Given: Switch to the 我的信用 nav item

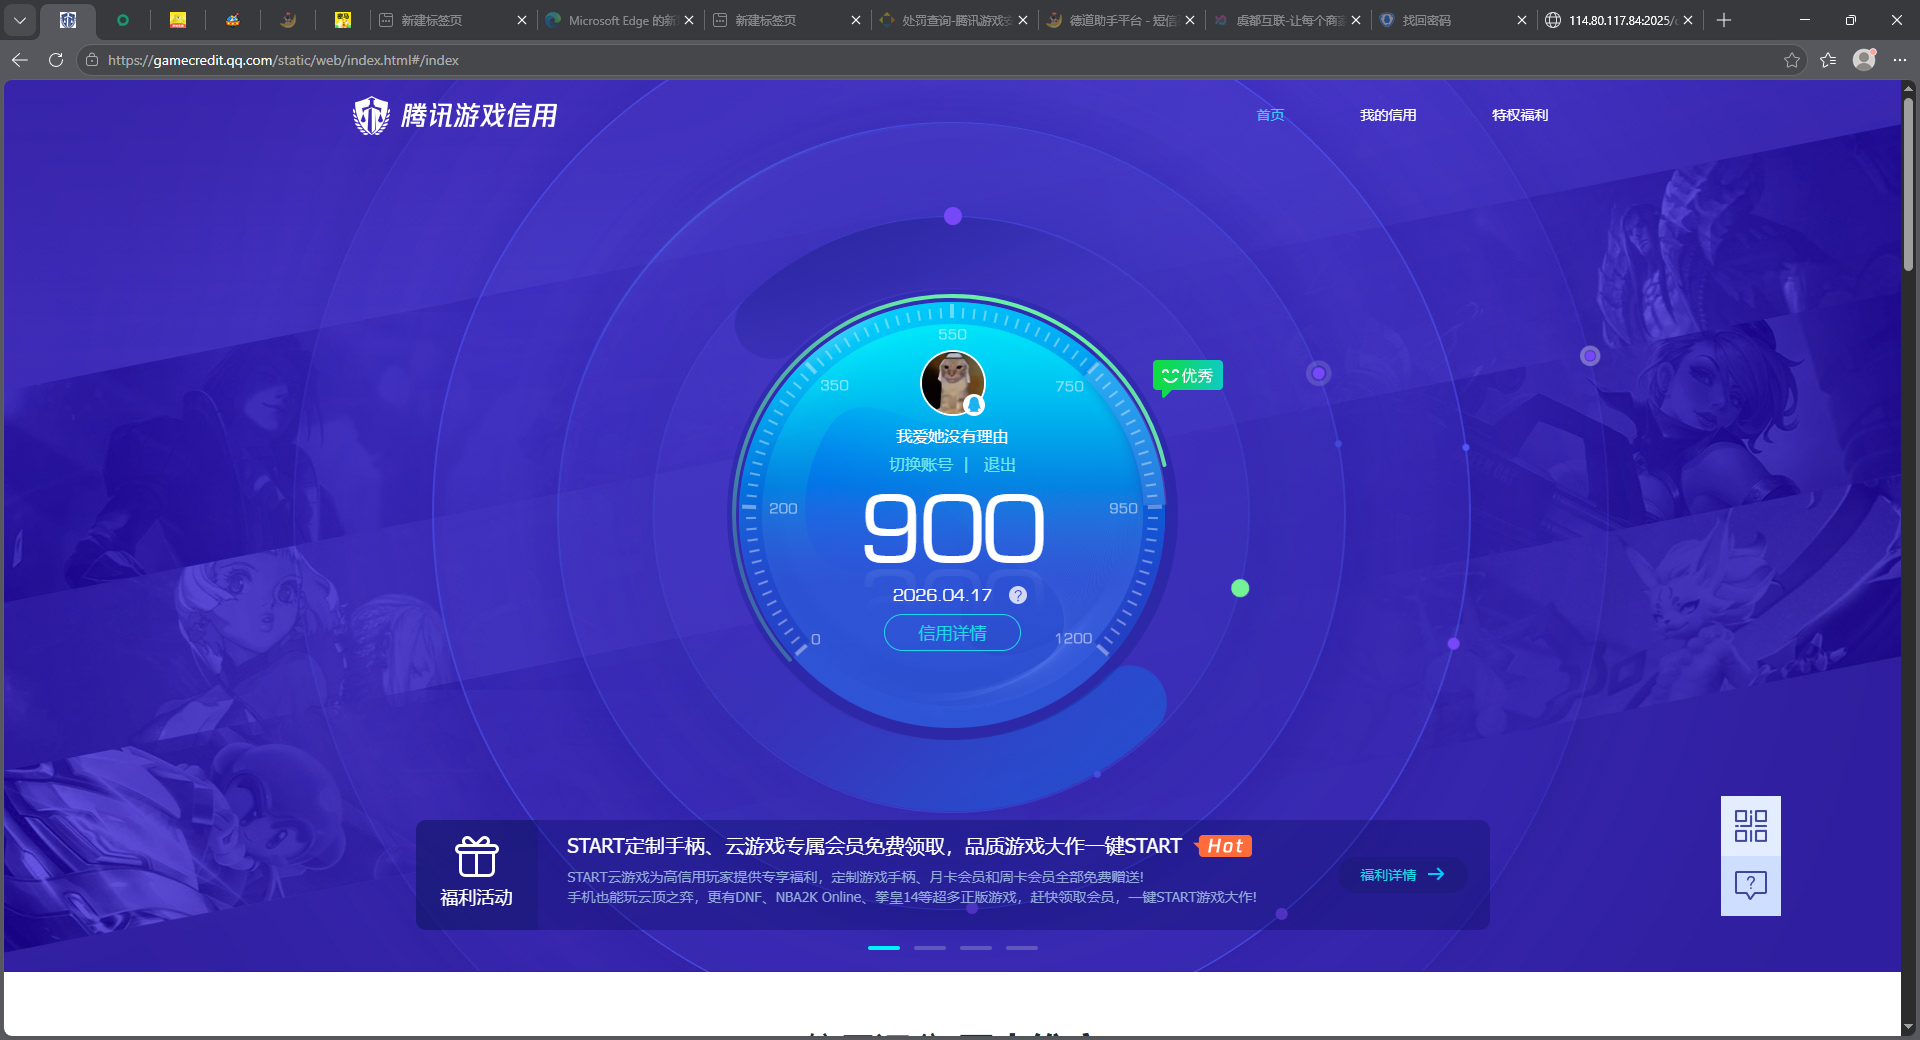Looking at the screenshot, I should click(1388, 115).
